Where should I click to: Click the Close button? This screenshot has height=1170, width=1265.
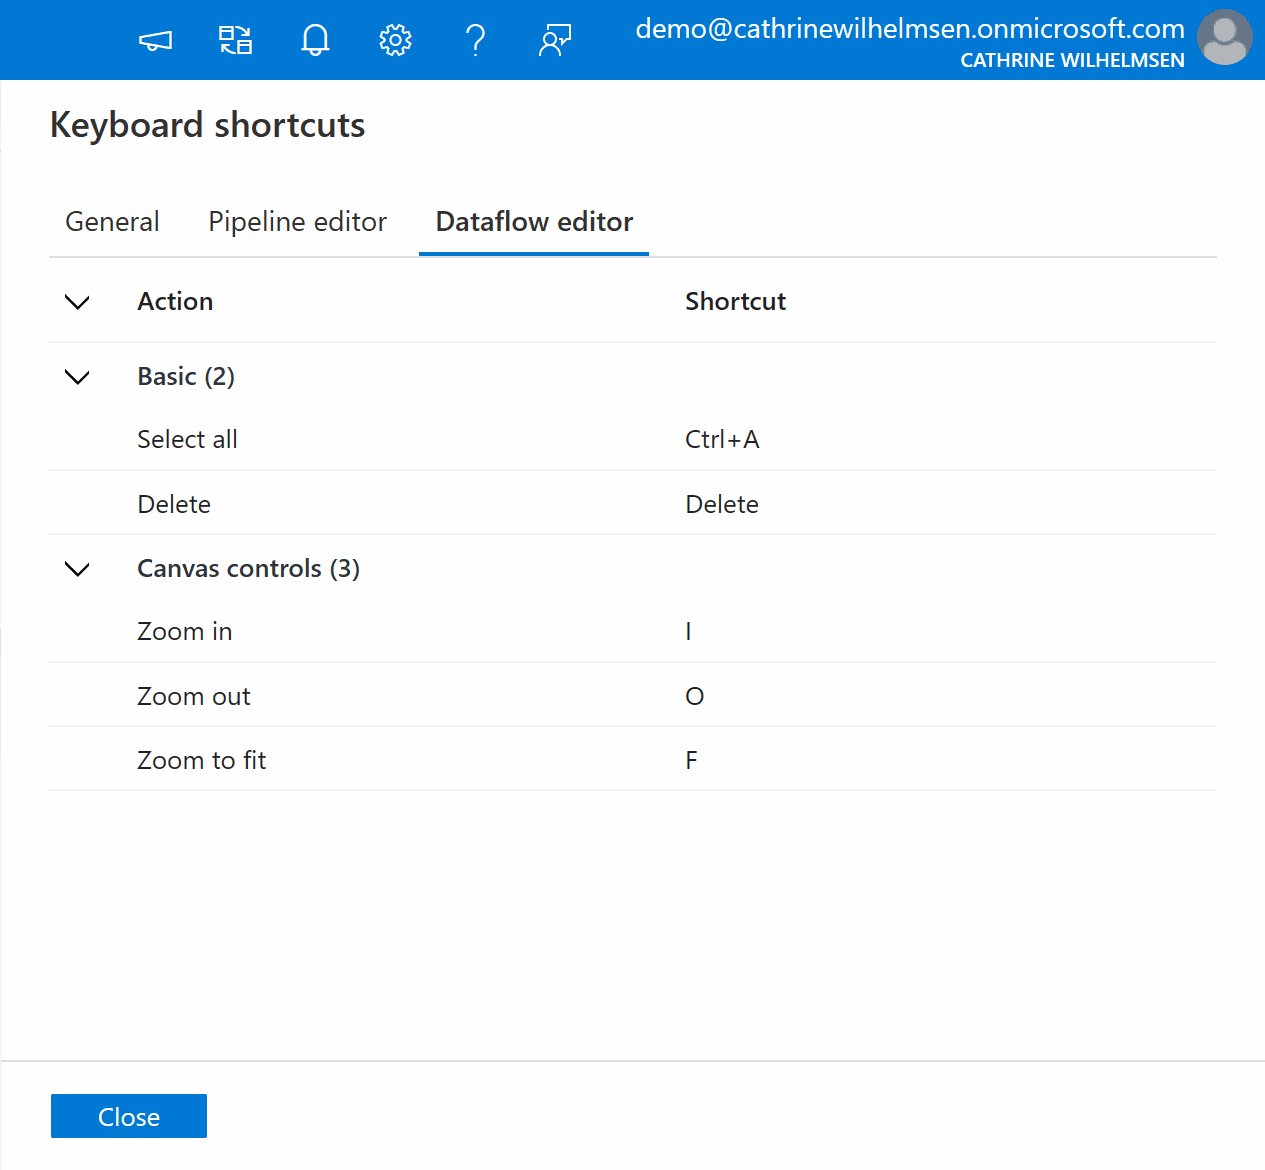pos(129,1116)
